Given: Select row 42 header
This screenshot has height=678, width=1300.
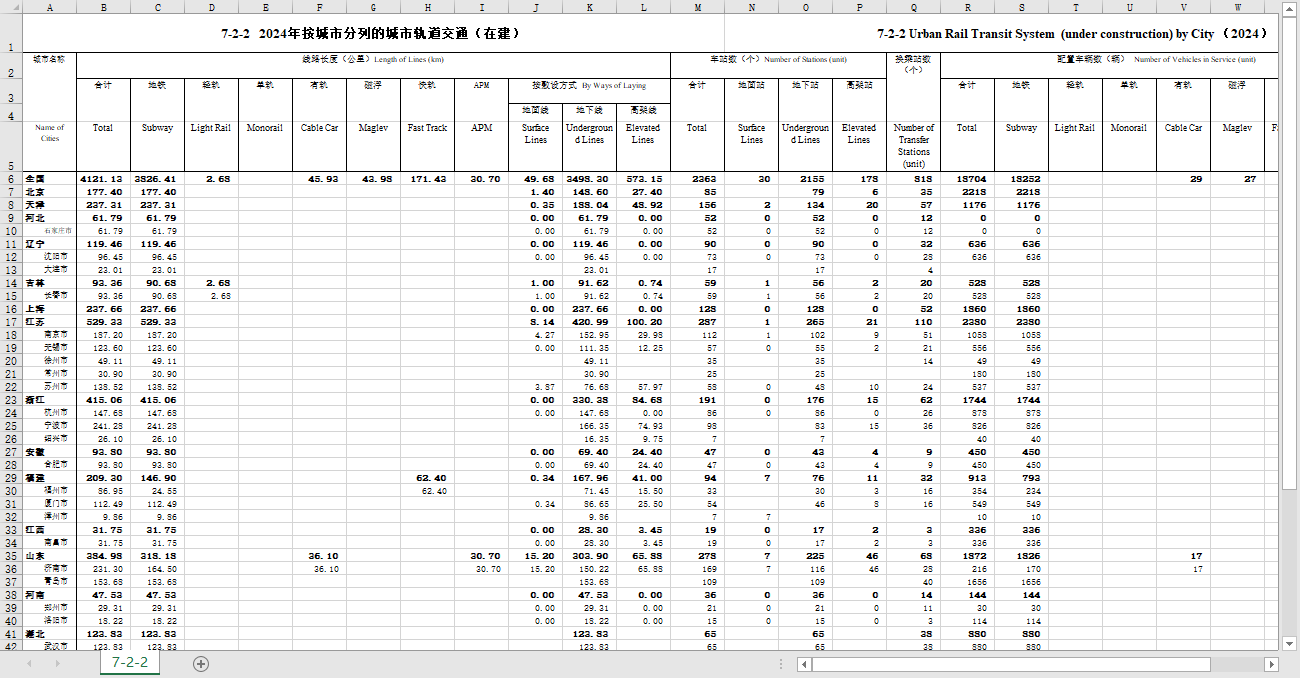Looking at the screenshot, I should tap(11, 646).
